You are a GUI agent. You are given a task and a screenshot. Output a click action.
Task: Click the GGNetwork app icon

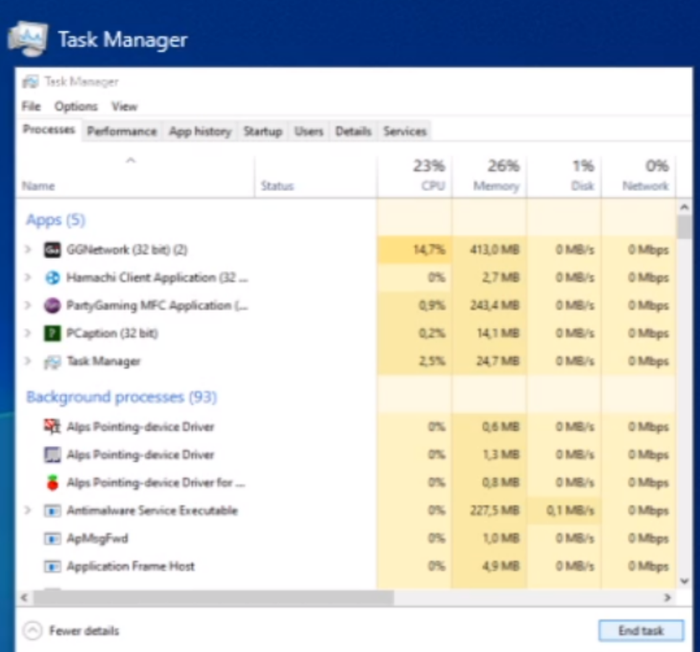(x=52, y=250)
